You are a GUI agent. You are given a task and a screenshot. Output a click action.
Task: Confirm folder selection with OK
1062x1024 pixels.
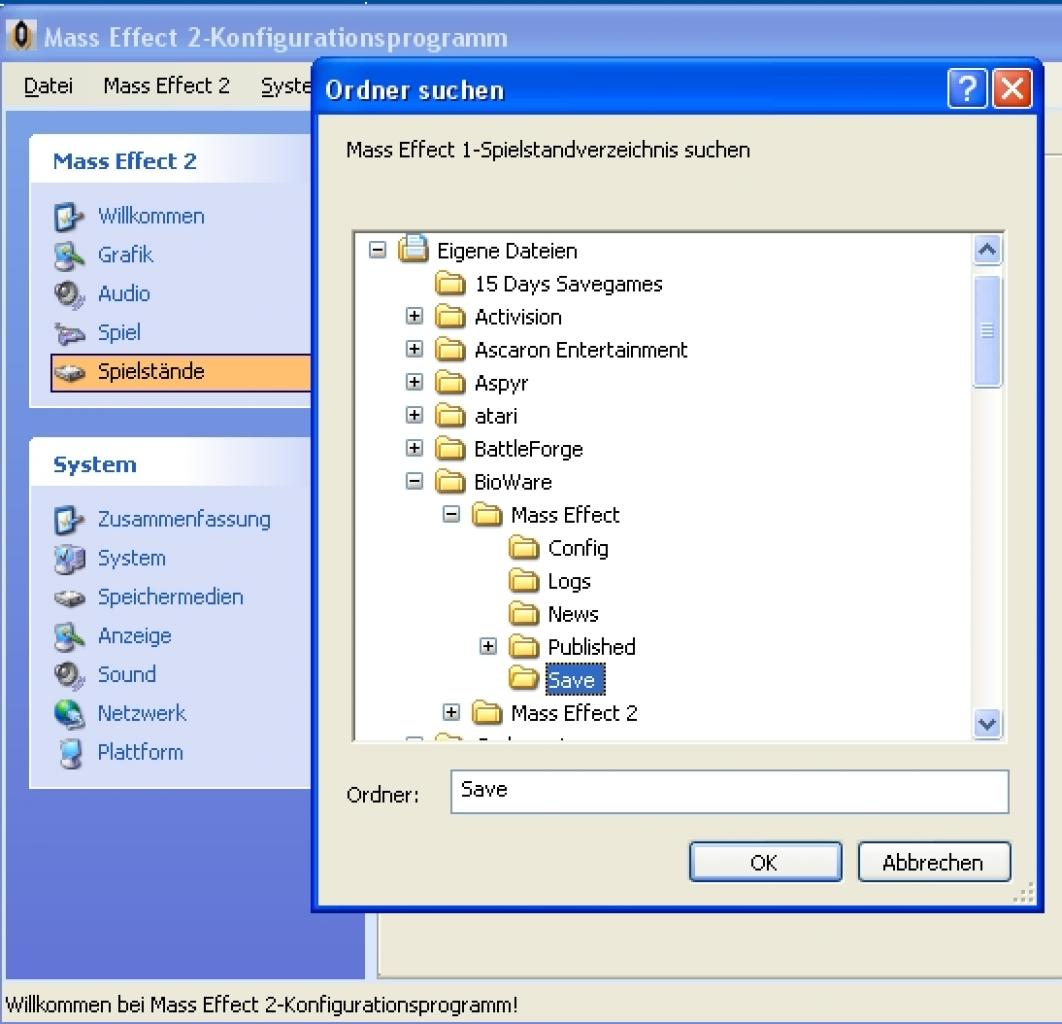[x=765, y=862]
